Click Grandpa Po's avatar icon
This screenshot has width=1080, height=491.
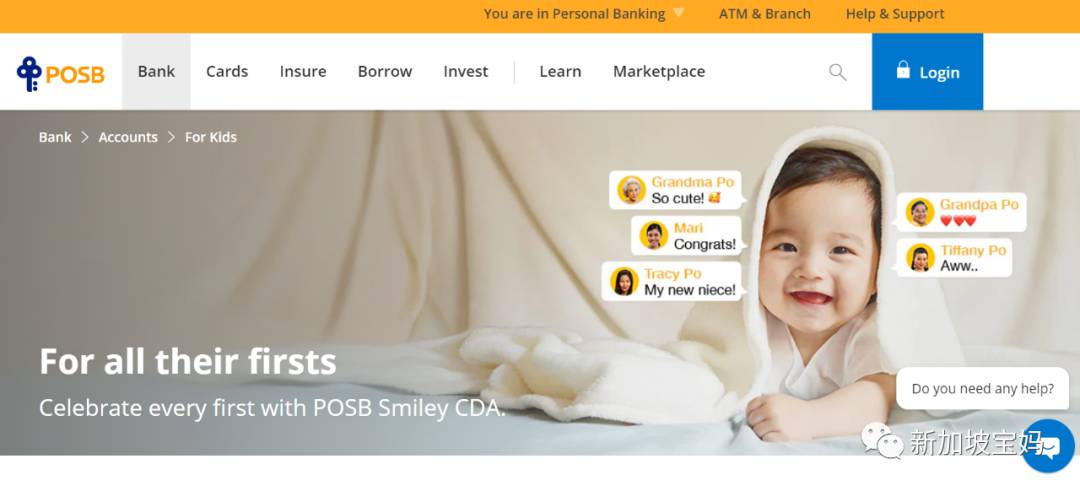[x=920, y=212]
